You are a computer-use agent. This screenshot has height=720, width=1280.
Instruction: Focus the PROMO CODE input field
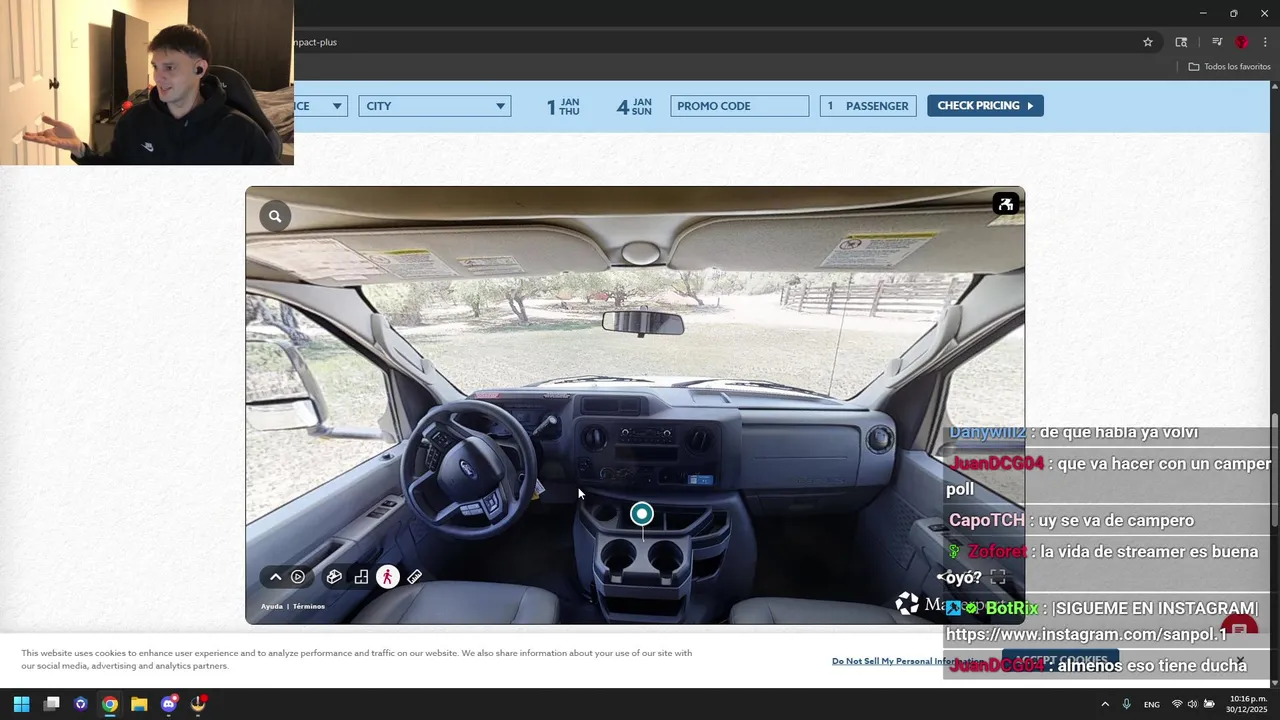(x=740, y=106)
